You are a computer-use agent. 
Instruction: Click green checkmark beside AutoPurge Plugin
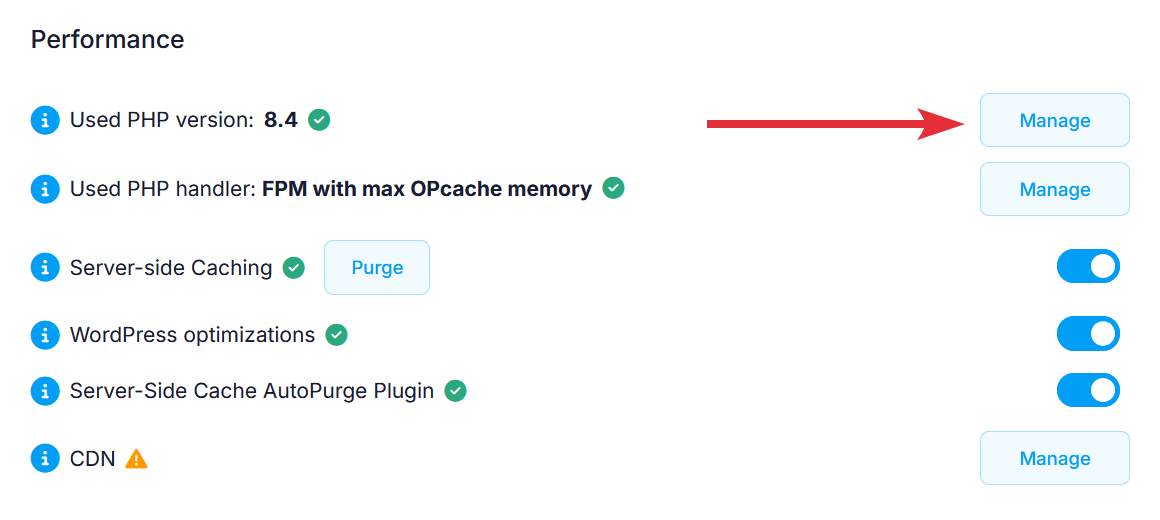[455, 391]
